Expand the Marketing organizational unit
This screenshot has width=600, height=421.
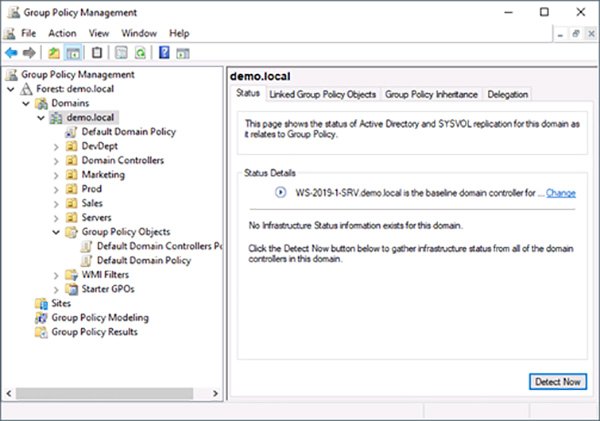point(56,175)
